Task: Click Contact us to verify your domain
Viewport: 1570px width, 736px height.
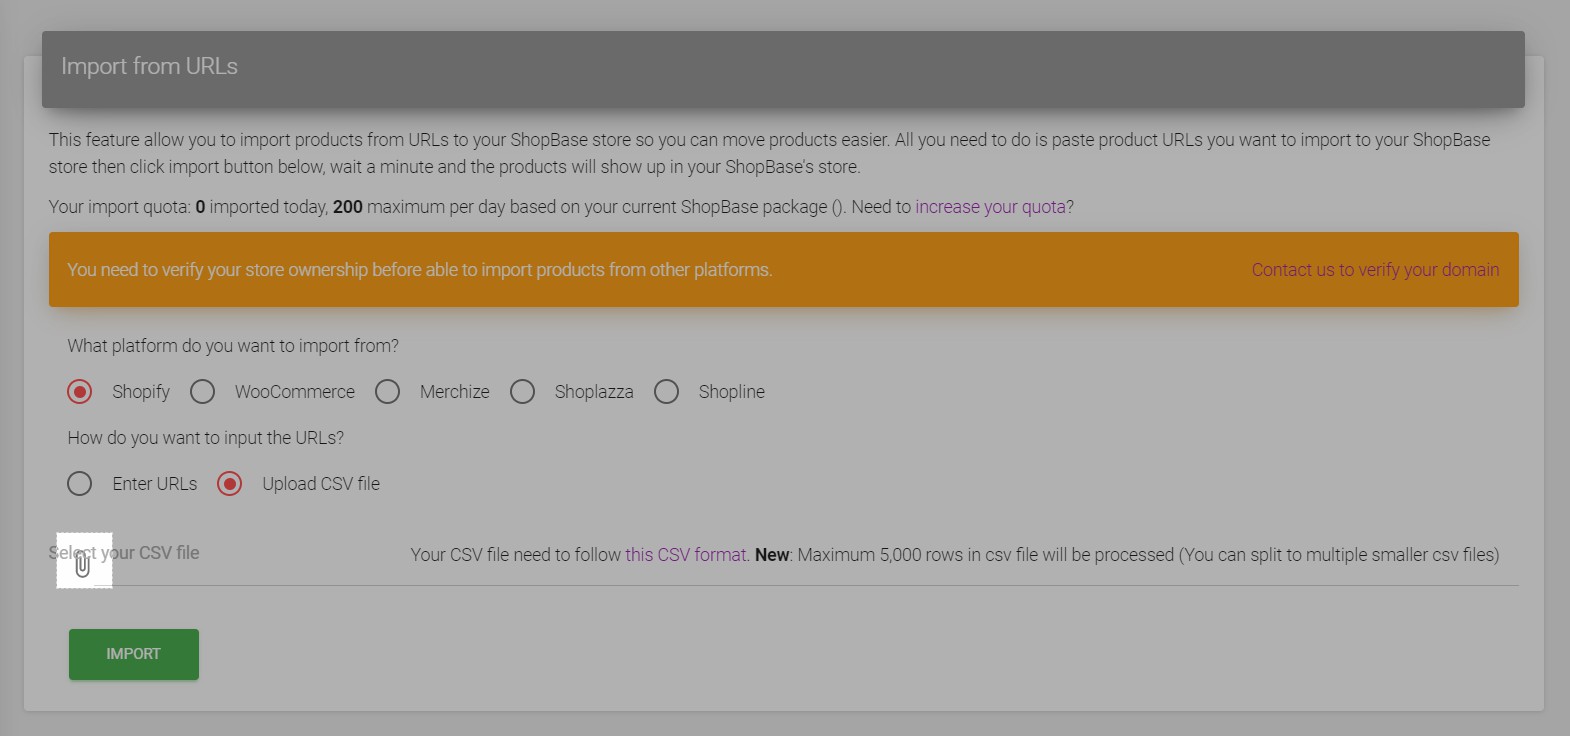Action: tap(1374, 270)
